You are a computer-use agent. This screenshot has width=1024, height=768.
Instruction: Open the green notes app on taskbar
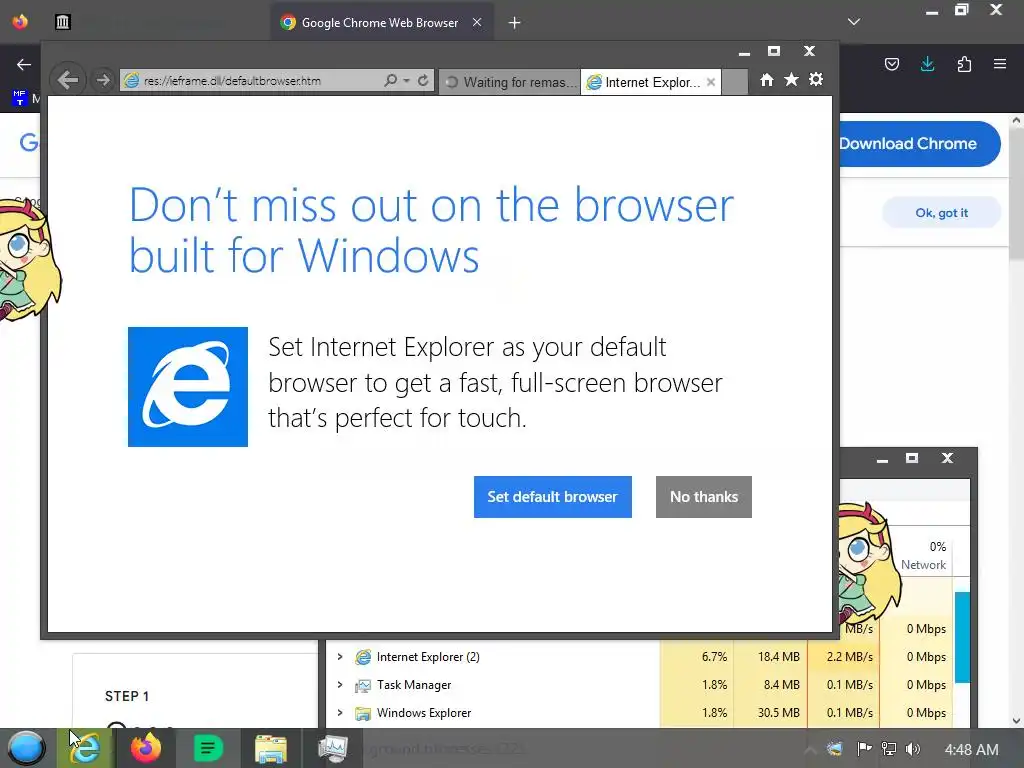[208, 748]
